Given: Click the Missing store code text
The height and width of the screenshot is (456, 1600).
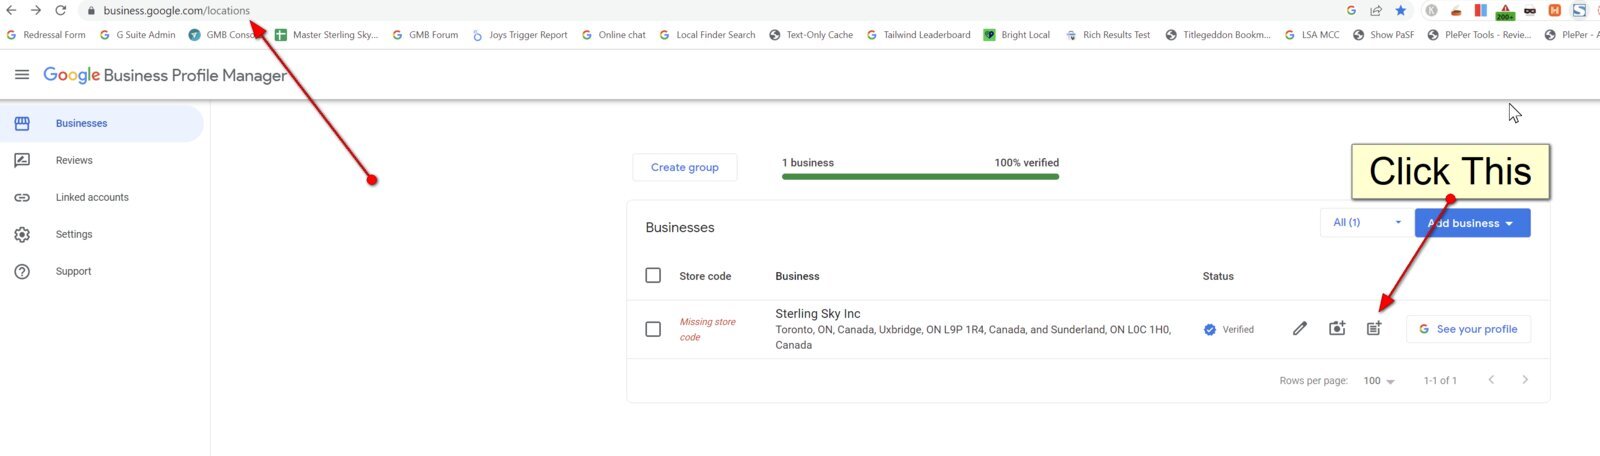Looking at the screenshot, I should [x=708, y=329].
